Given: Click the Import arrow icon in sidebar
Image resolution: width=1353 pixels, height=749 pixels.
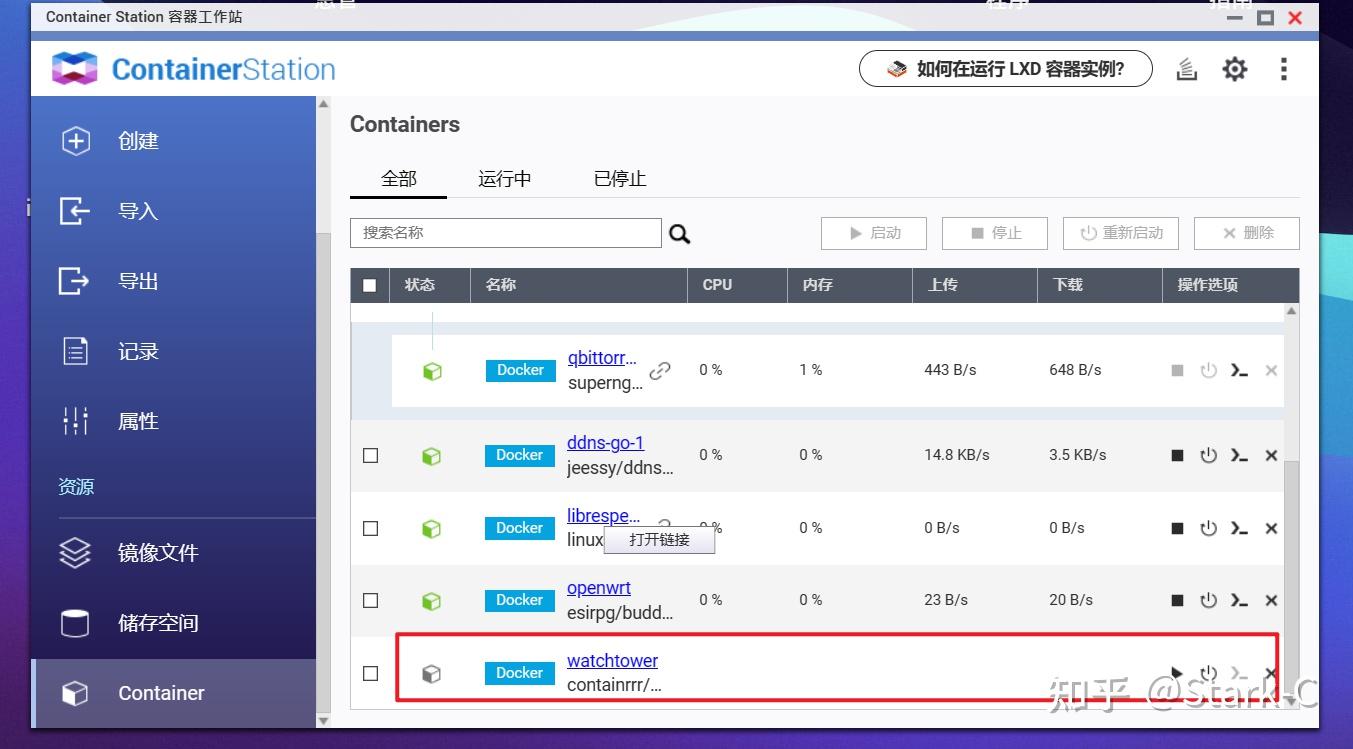Looking at the screenshot, I should pyautogui.click(x=74, y=211).
